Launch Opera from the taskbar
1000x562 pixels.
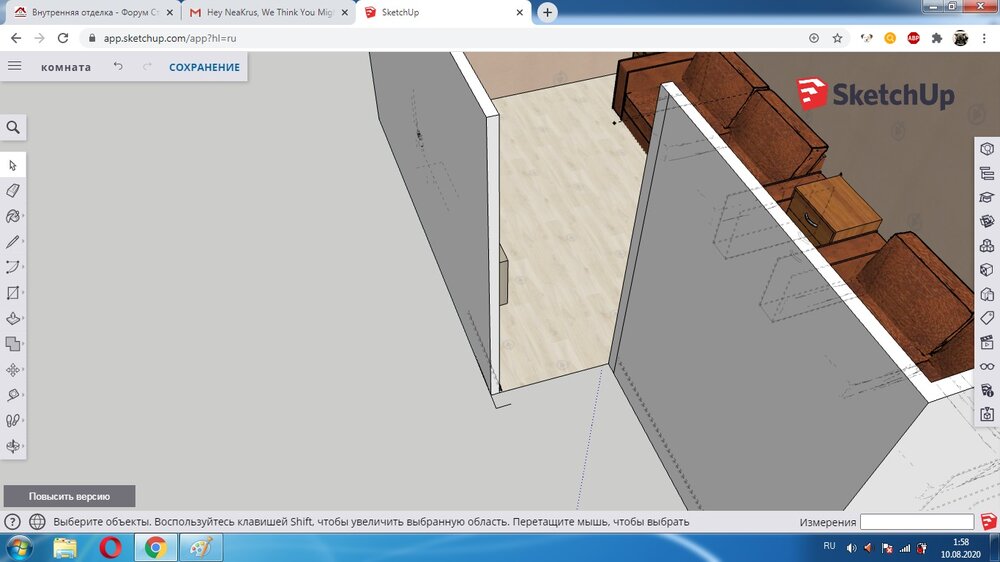[x=110, y=548]
